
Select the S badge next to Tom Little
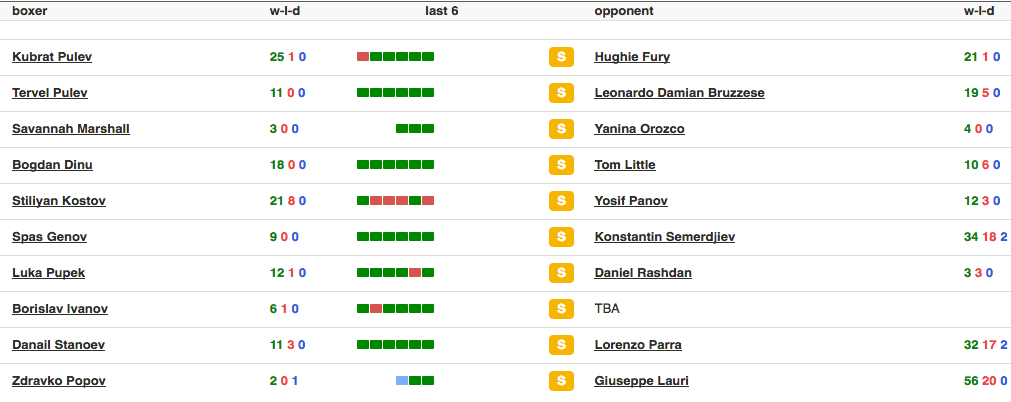click(561, 165)
